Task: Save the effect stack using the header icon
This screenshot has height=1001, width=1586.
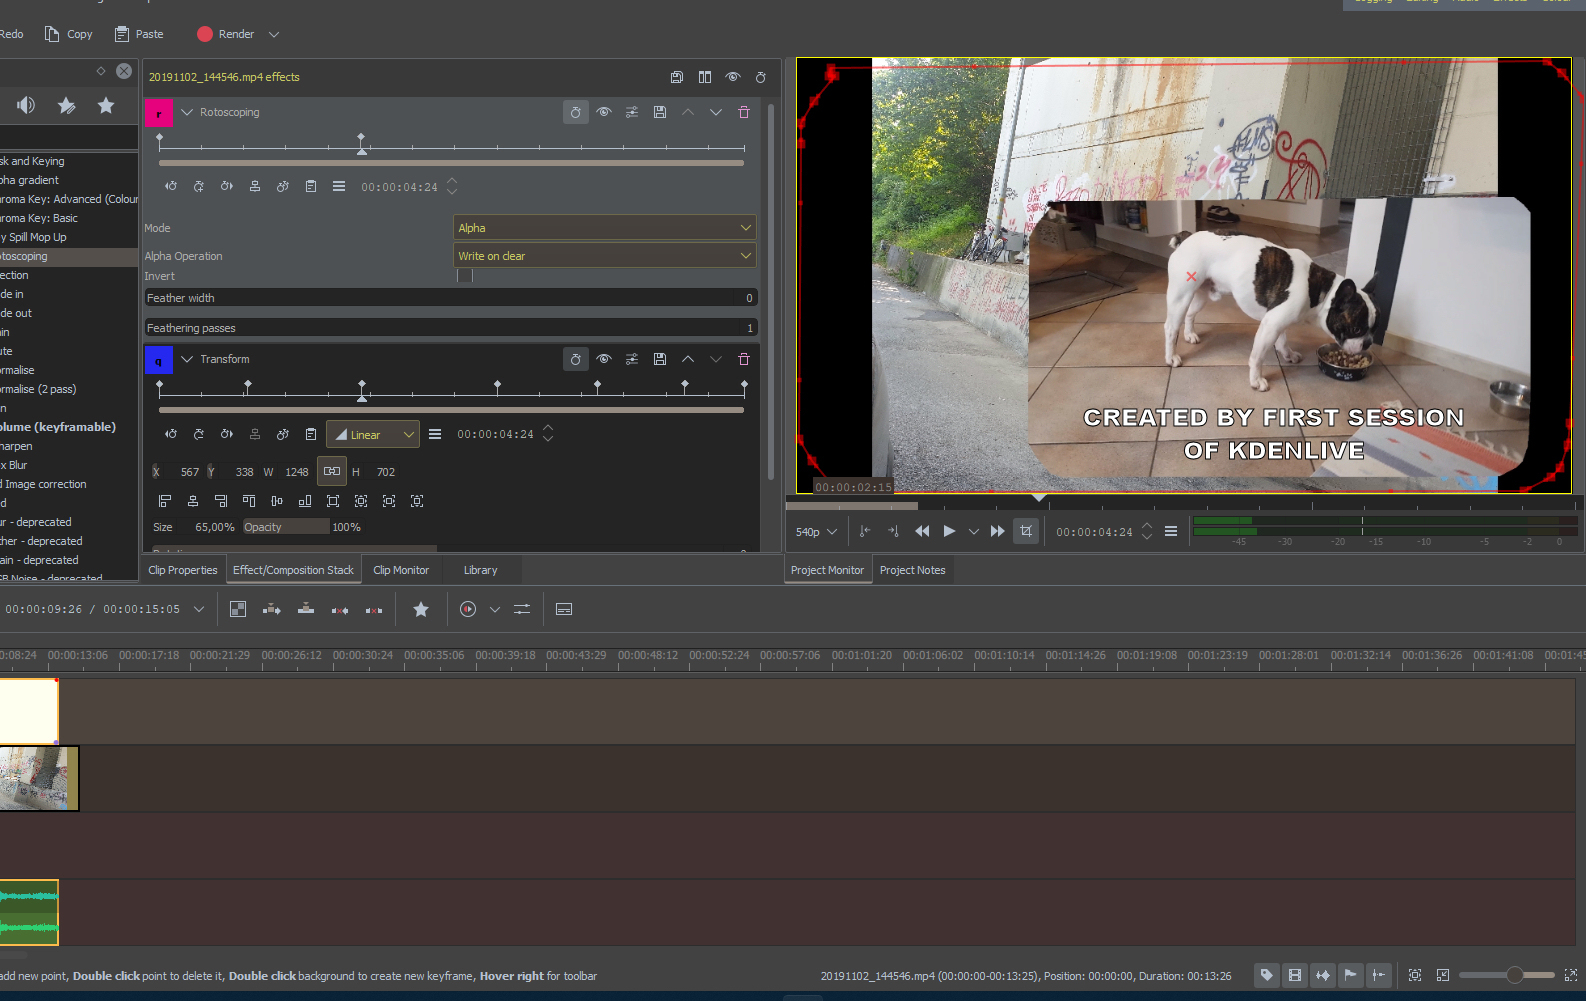Action: 677,77
